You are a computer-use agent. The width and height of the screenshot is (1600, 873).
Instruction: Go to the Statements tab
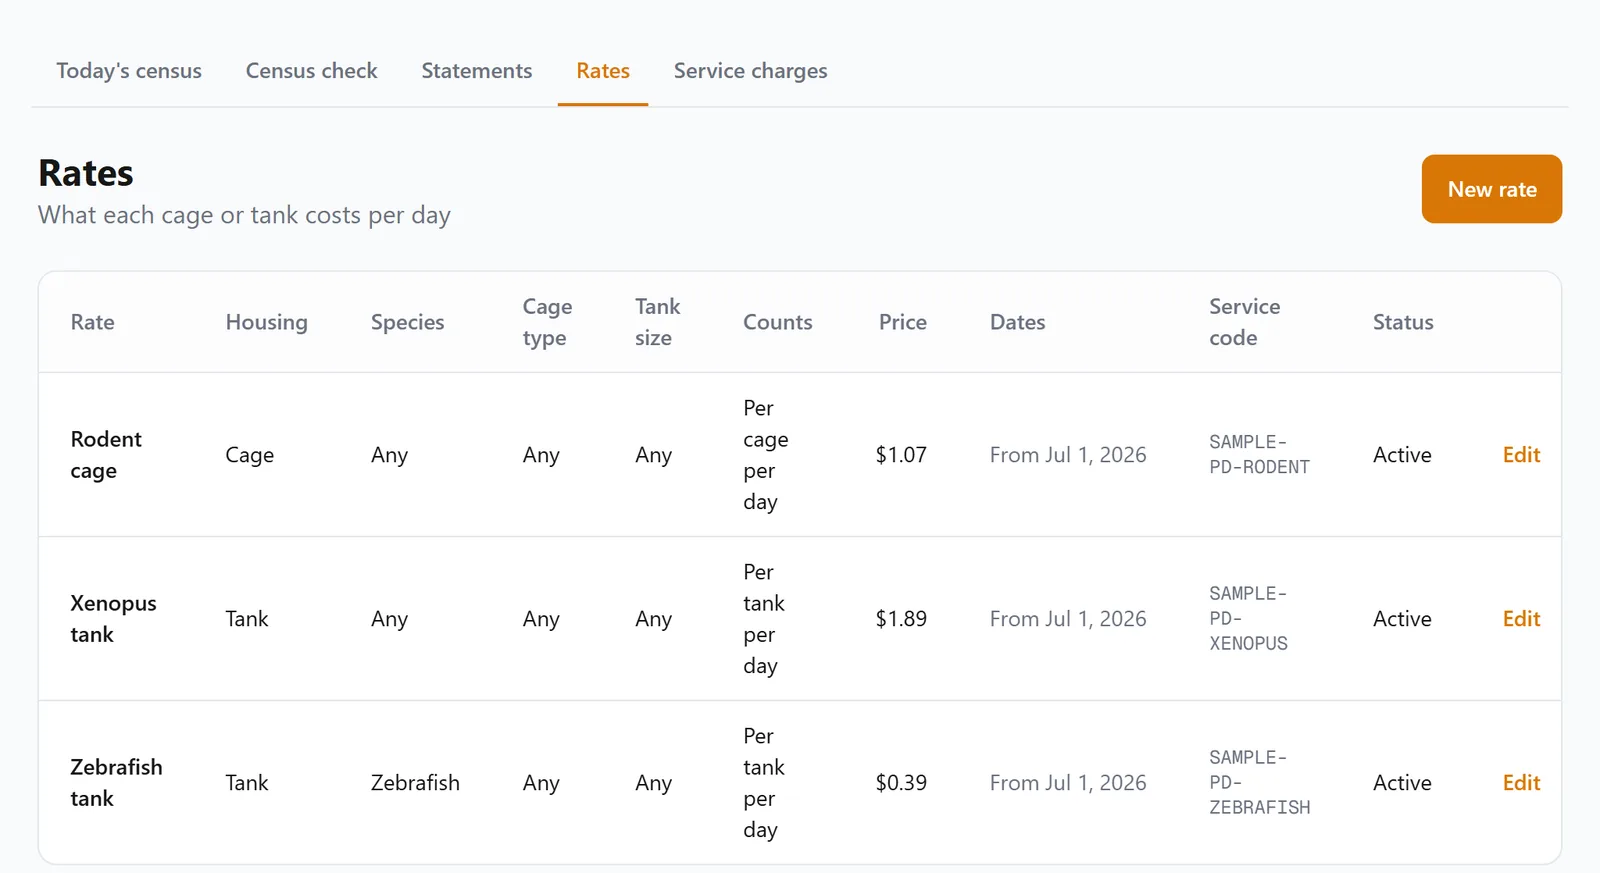[x=476, y=71]
